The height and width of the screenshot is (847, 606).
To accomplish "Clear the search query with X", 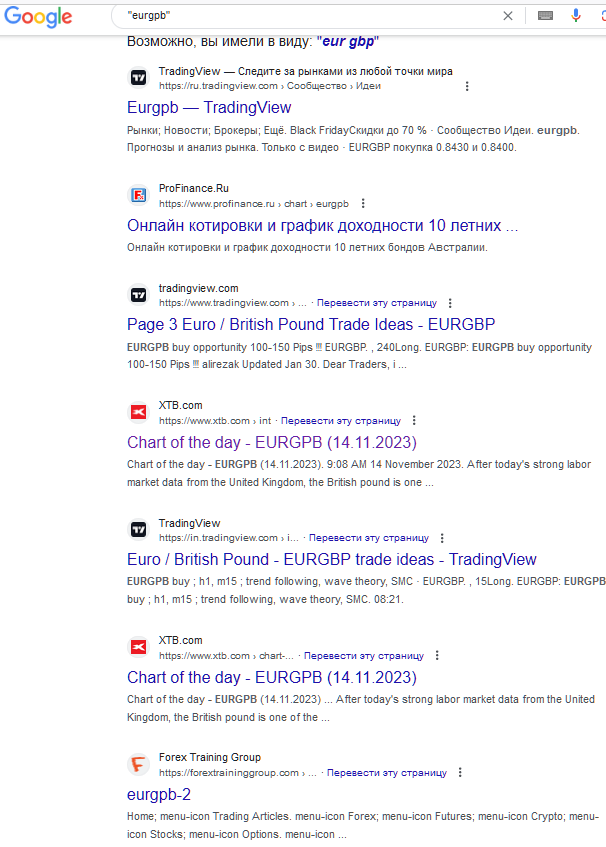I will click(x=508, y=16).
